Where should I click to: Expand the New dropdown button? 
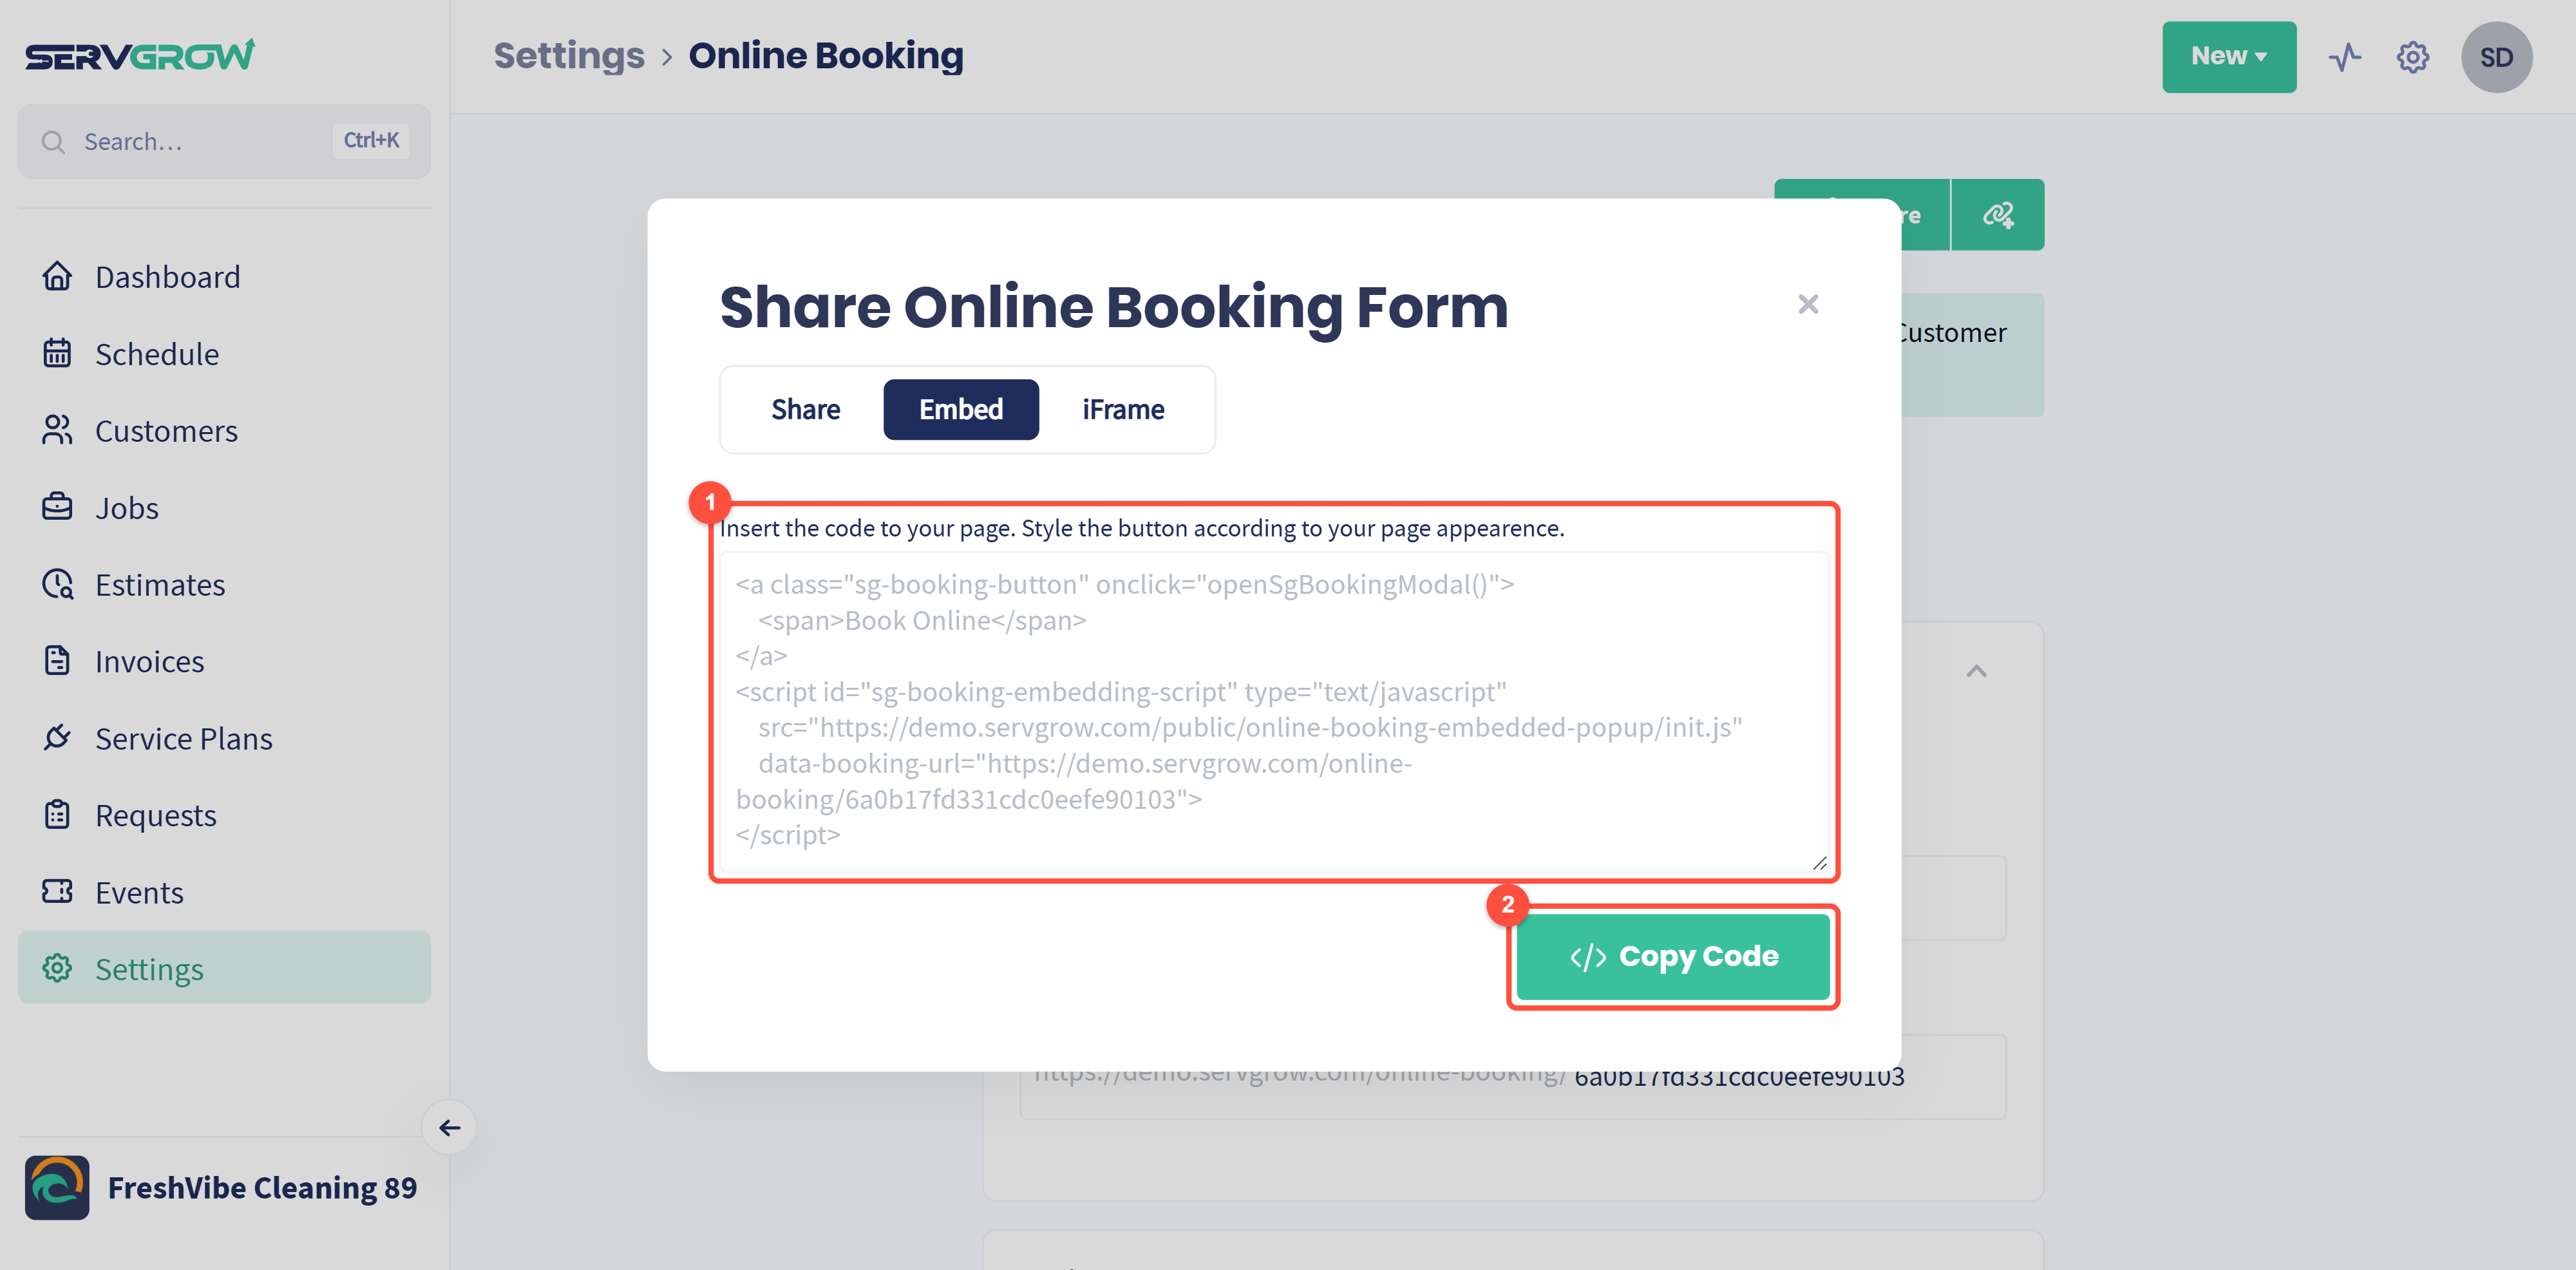(x=2228, y=57)
